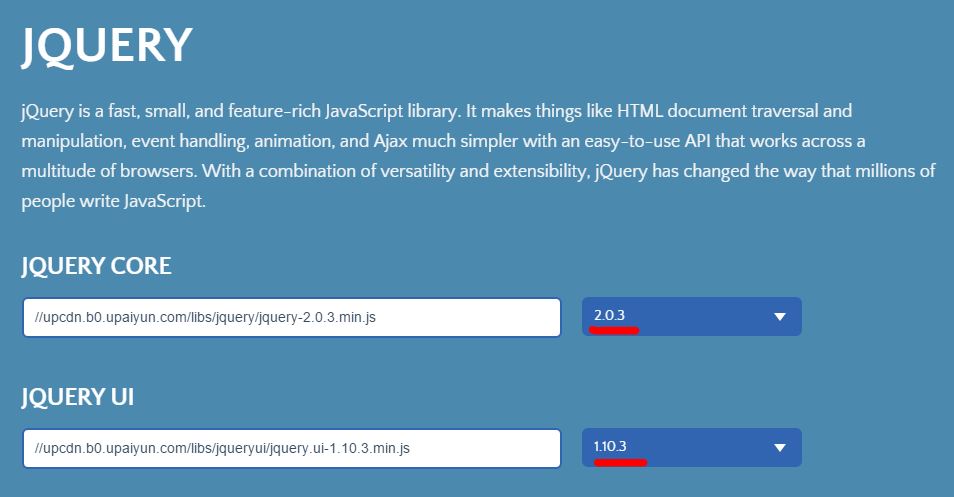Click 'multitude of browsers' in description
The width and height of the screenshot is (954, 497).
(x=109, y=171)
